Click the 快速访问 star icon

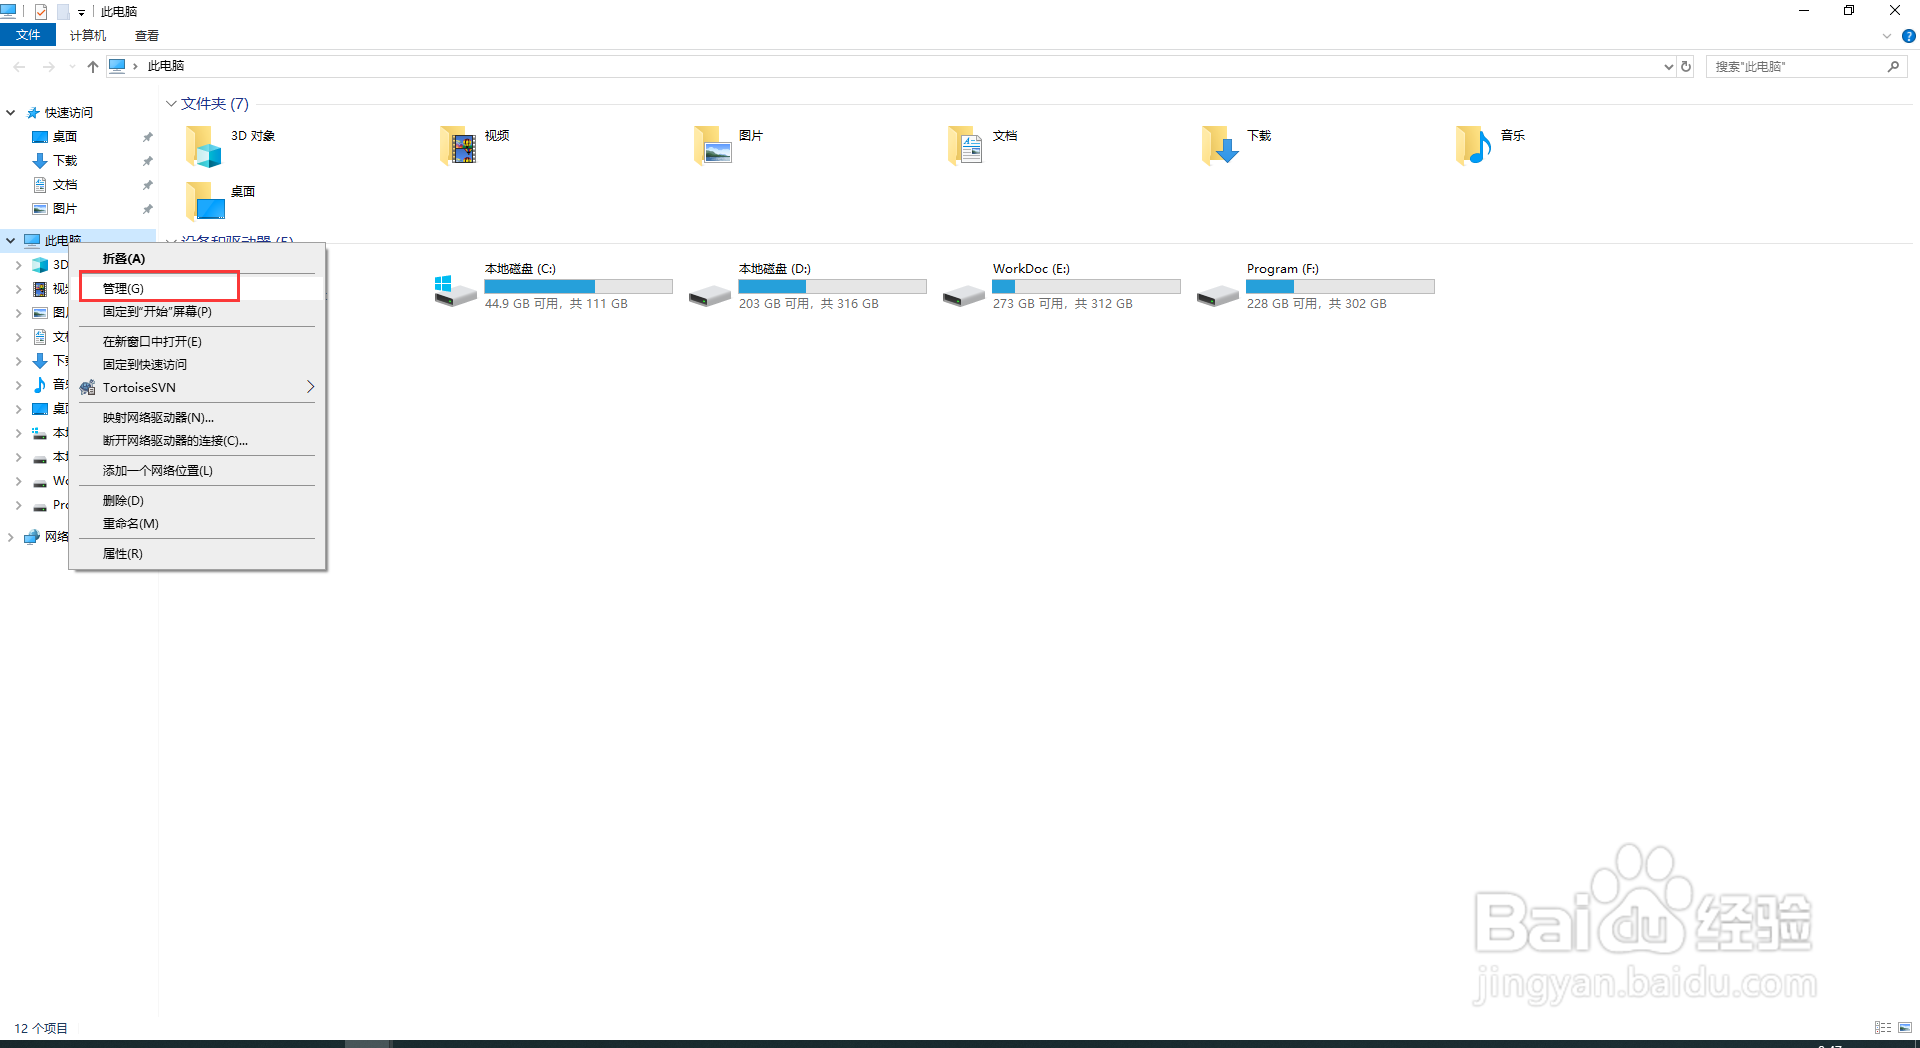[33, 113]
